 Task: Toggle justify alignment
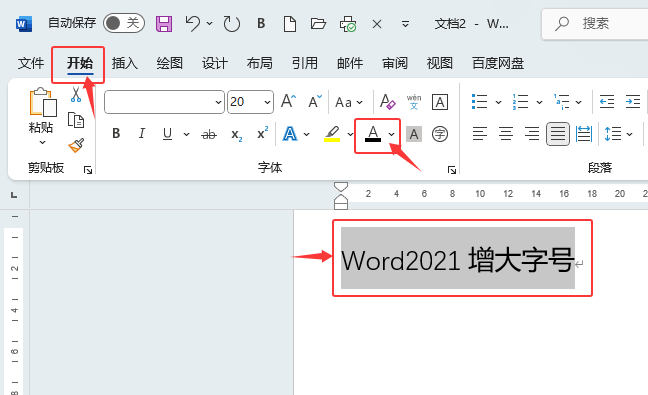point(558,134)
